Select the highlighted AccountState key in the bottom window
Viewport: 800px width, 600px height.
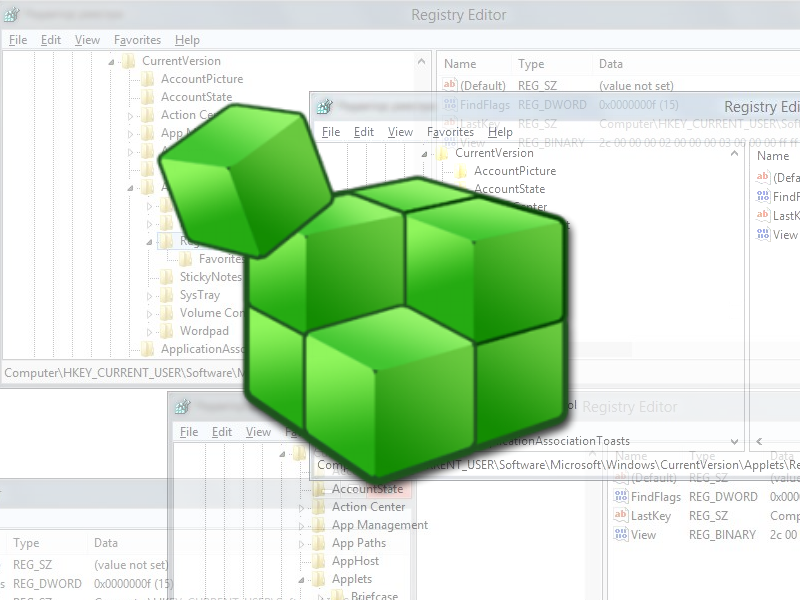tap(367, 489)
